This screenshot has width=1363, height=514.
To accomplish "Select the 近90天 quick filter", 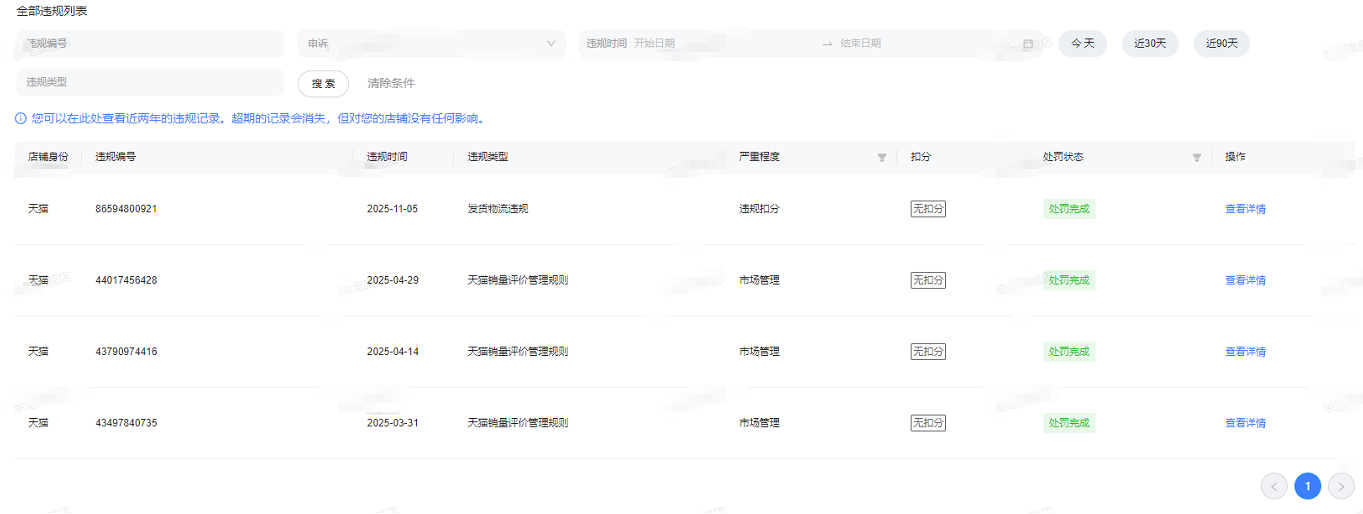I will click(x=1221, y=44).
